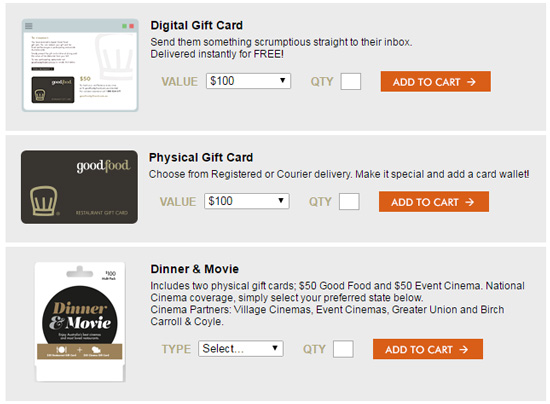Click the Digital Gift Card quantity field

coord(351,81)
